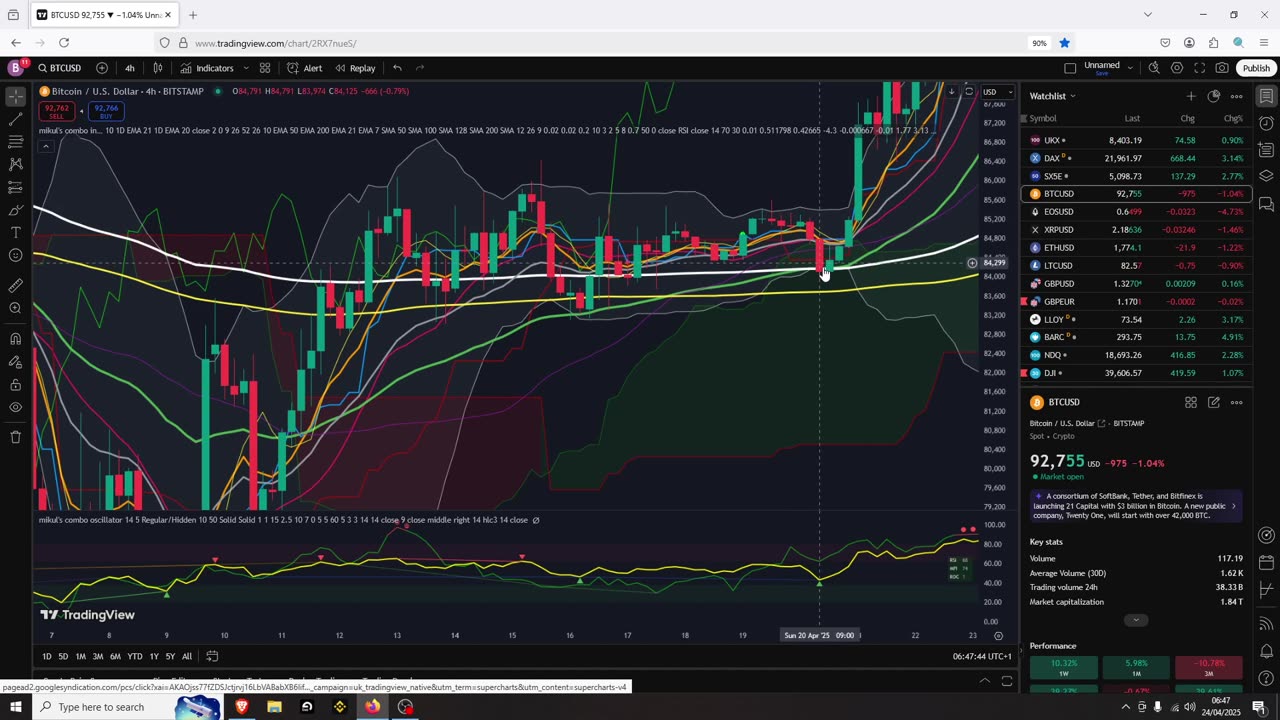The image size is (1280, 720).
Task: Click the Brave browser taskbar icon
Action: coord(241,707)
